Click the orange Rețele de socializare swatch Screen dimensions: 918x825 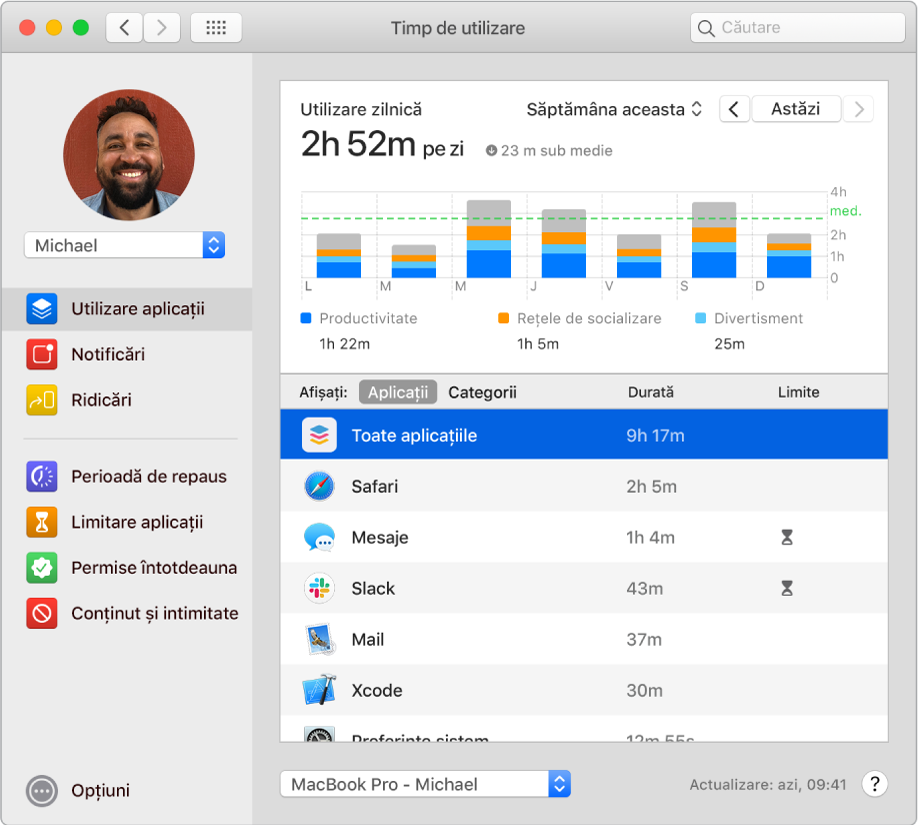pos(504,319)
